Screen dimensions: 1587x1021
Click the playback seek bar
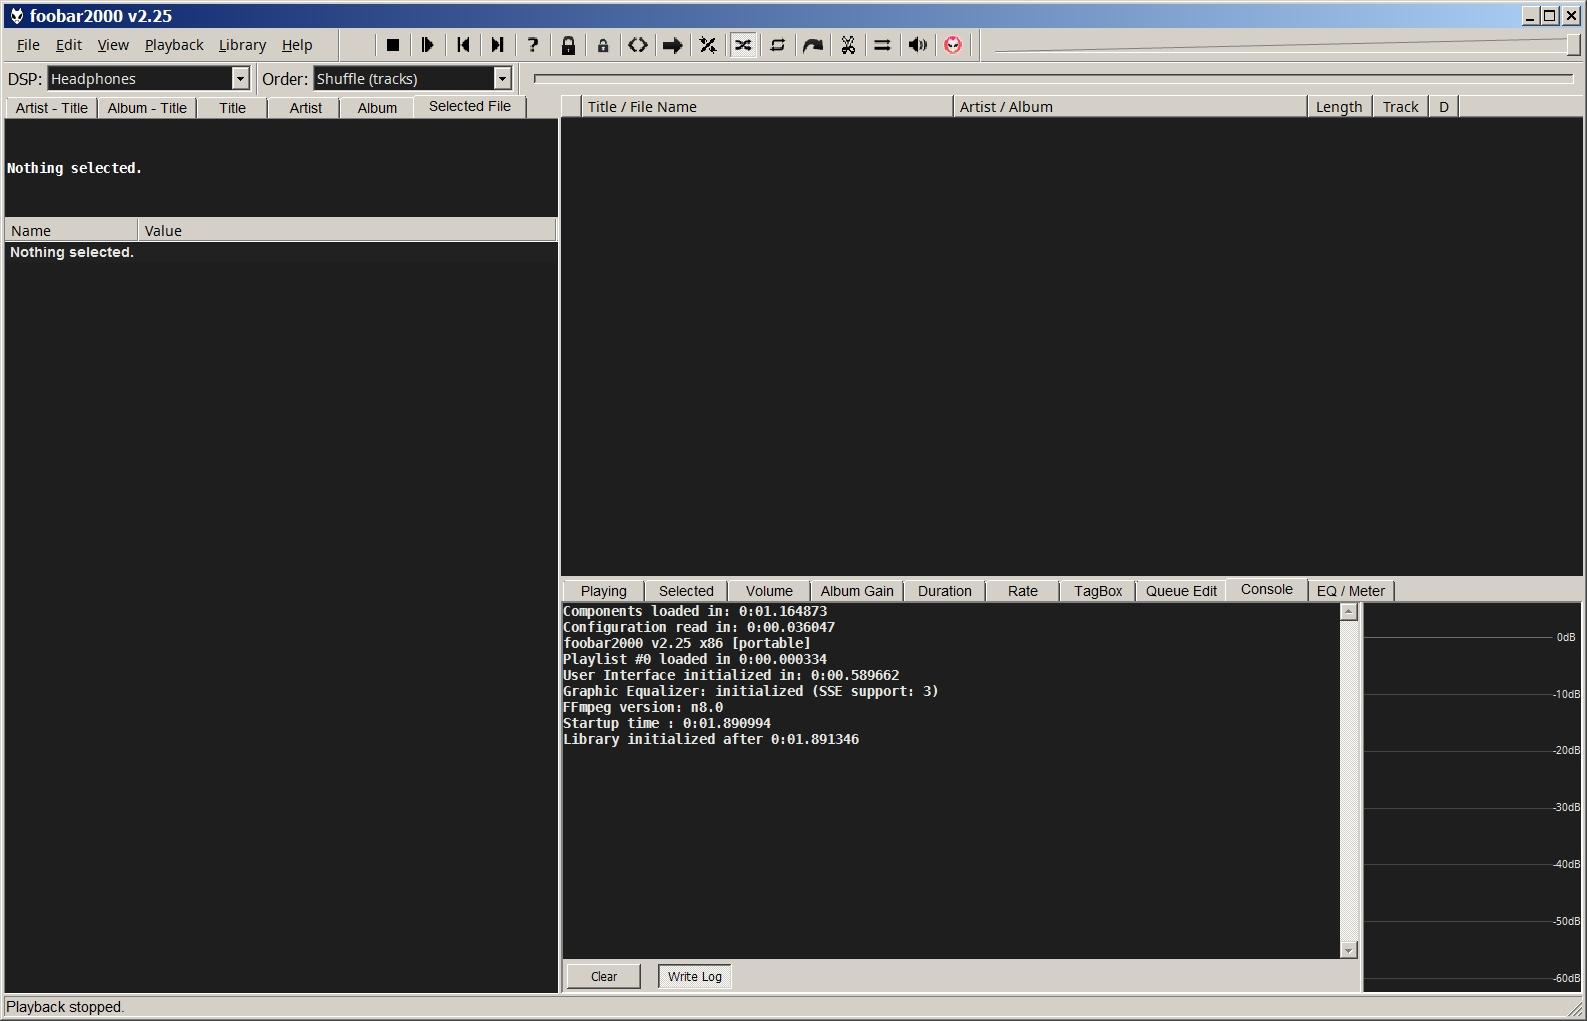tap(1054, 78)
